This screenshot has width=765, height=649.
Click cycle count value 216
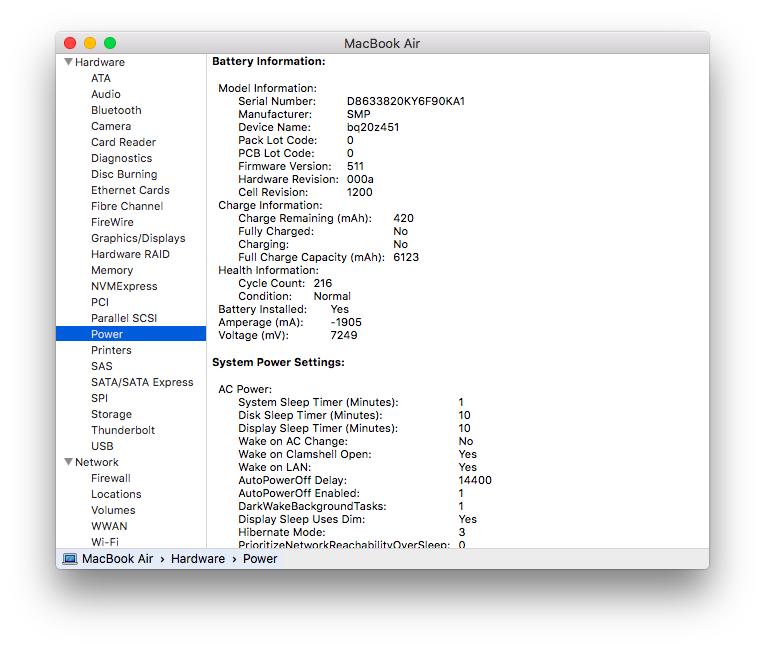tap(322, 283)
